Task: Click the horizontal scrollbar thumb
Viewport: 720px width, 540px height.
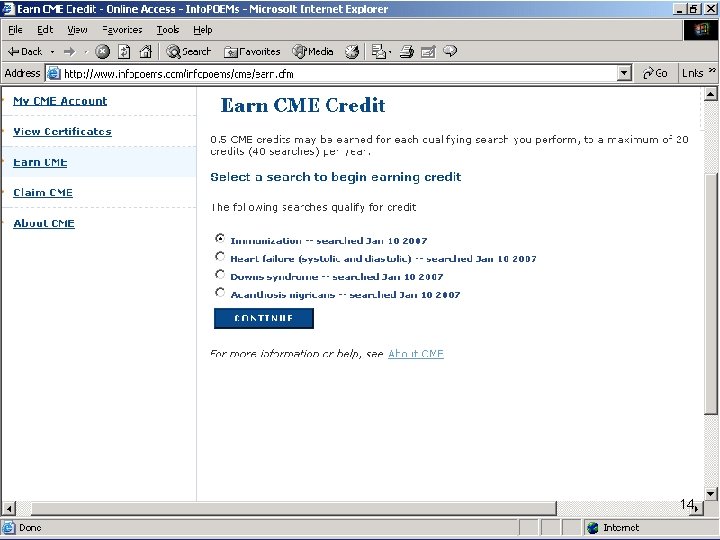Action: click(293, 508)
